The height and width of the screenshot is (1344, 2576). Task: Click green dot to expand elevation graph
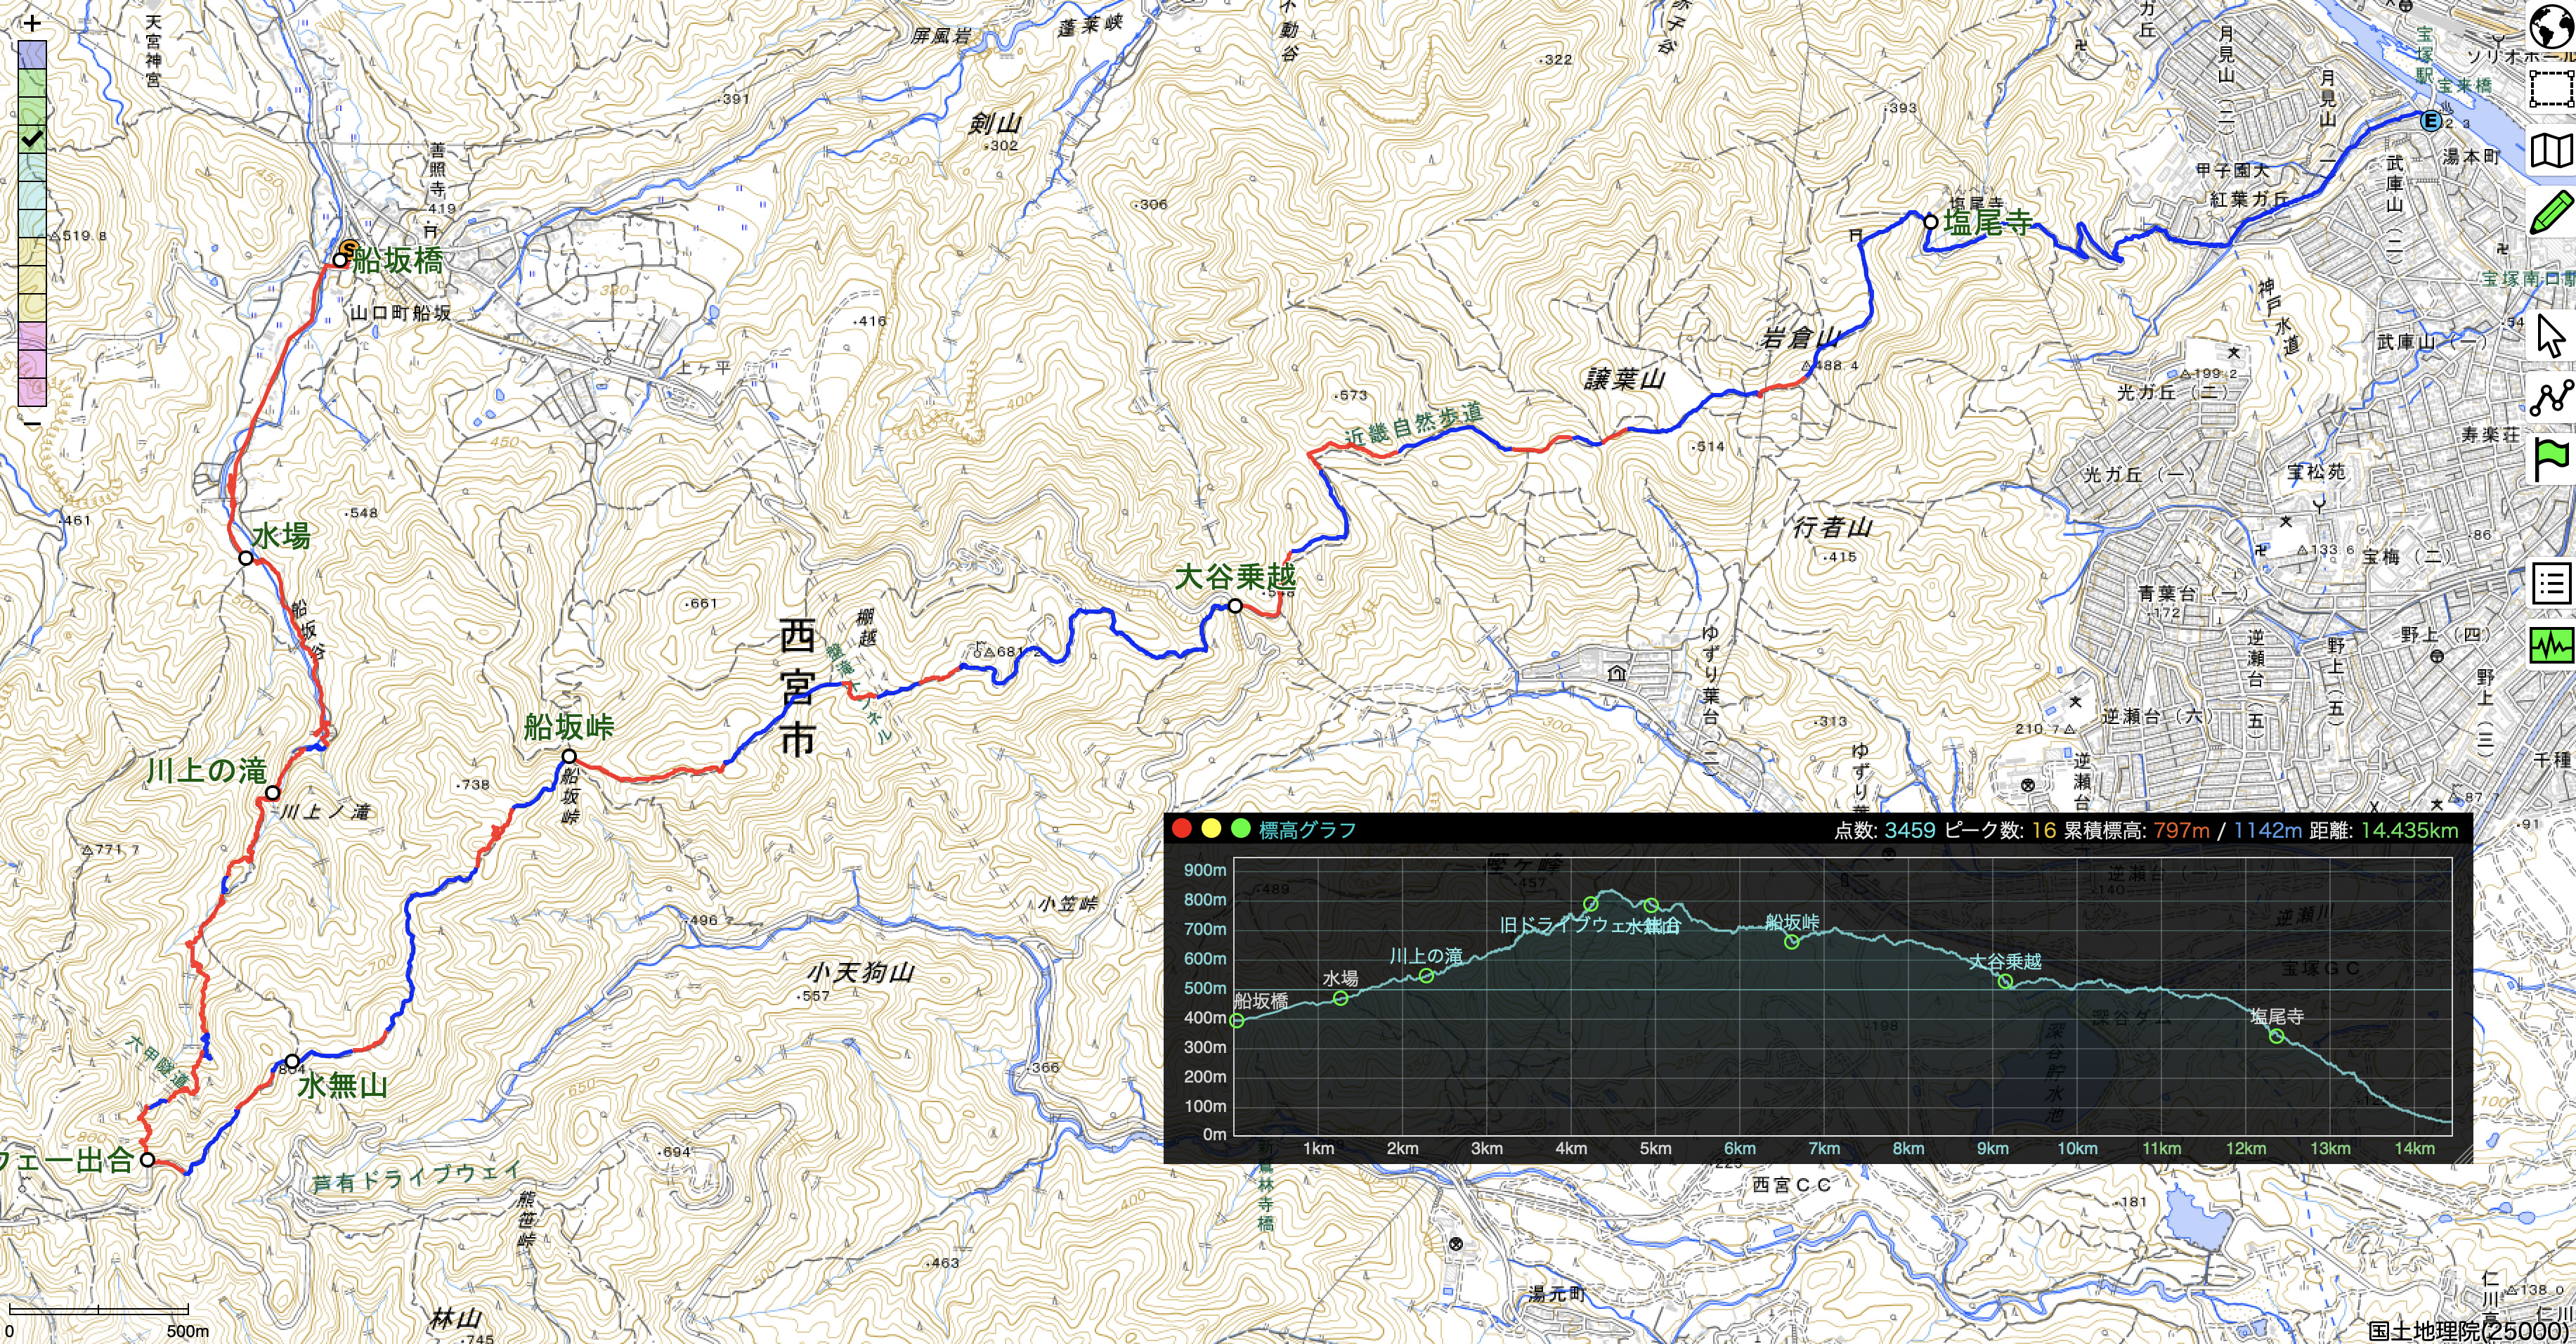pyautogui.click(x=1240, y=829)
